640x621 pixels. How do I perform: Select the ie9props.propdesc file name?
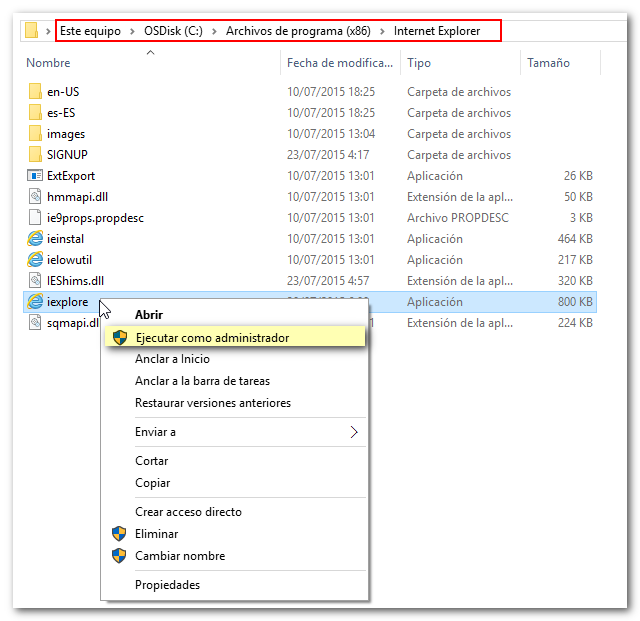coord(95,218)
